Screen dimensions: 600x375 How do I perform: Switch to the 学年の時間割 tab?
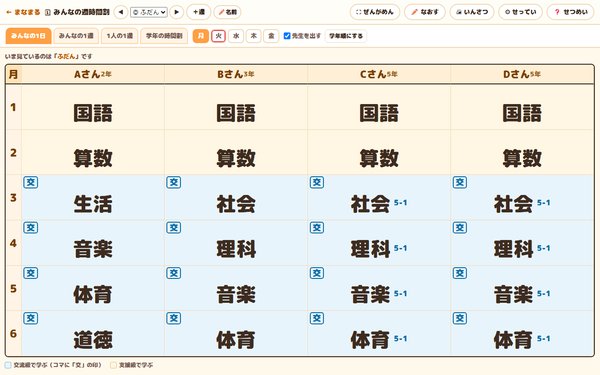(x=164, y=36)
